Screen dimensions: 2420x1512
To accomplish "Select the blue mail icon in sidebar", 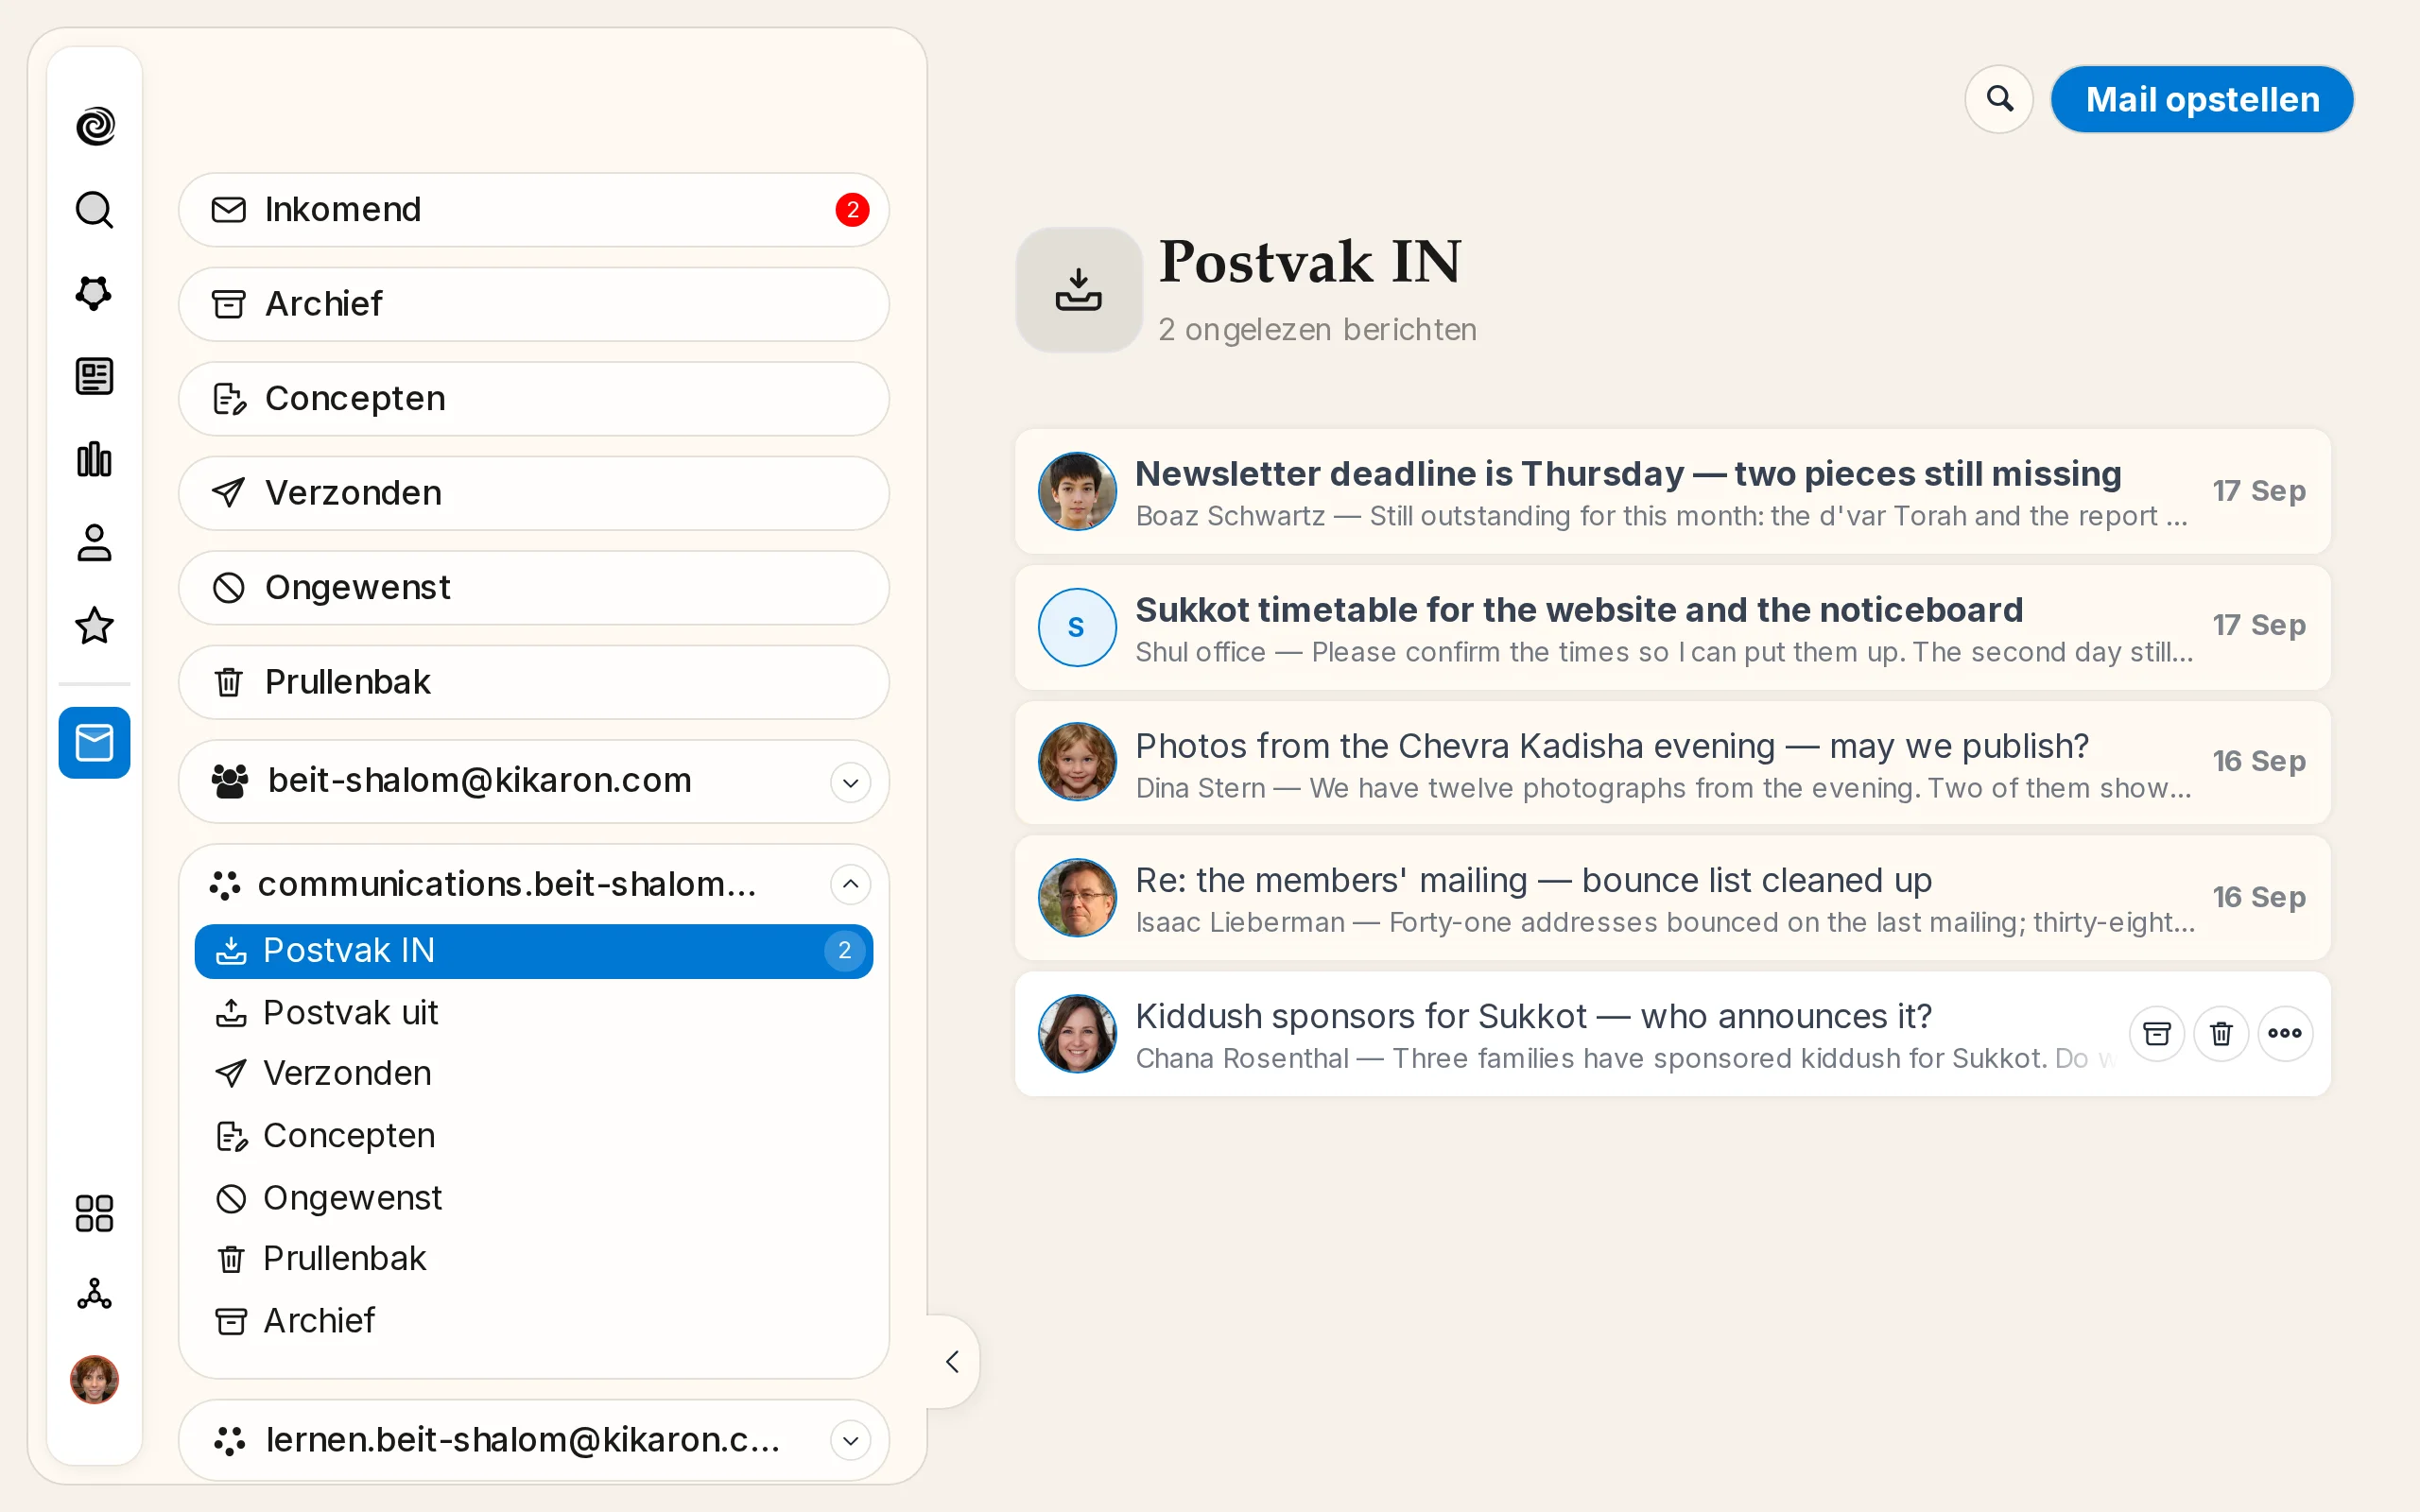I will click(95, 743).
